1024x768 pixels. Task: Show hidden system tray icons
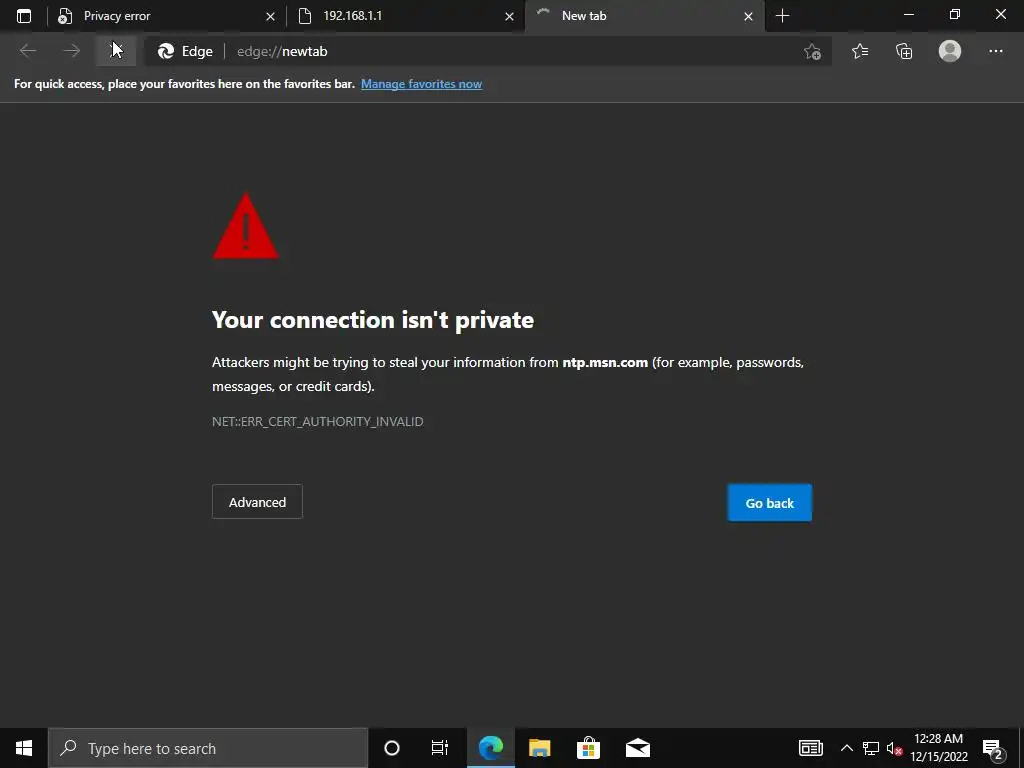(x=846, y=748)
